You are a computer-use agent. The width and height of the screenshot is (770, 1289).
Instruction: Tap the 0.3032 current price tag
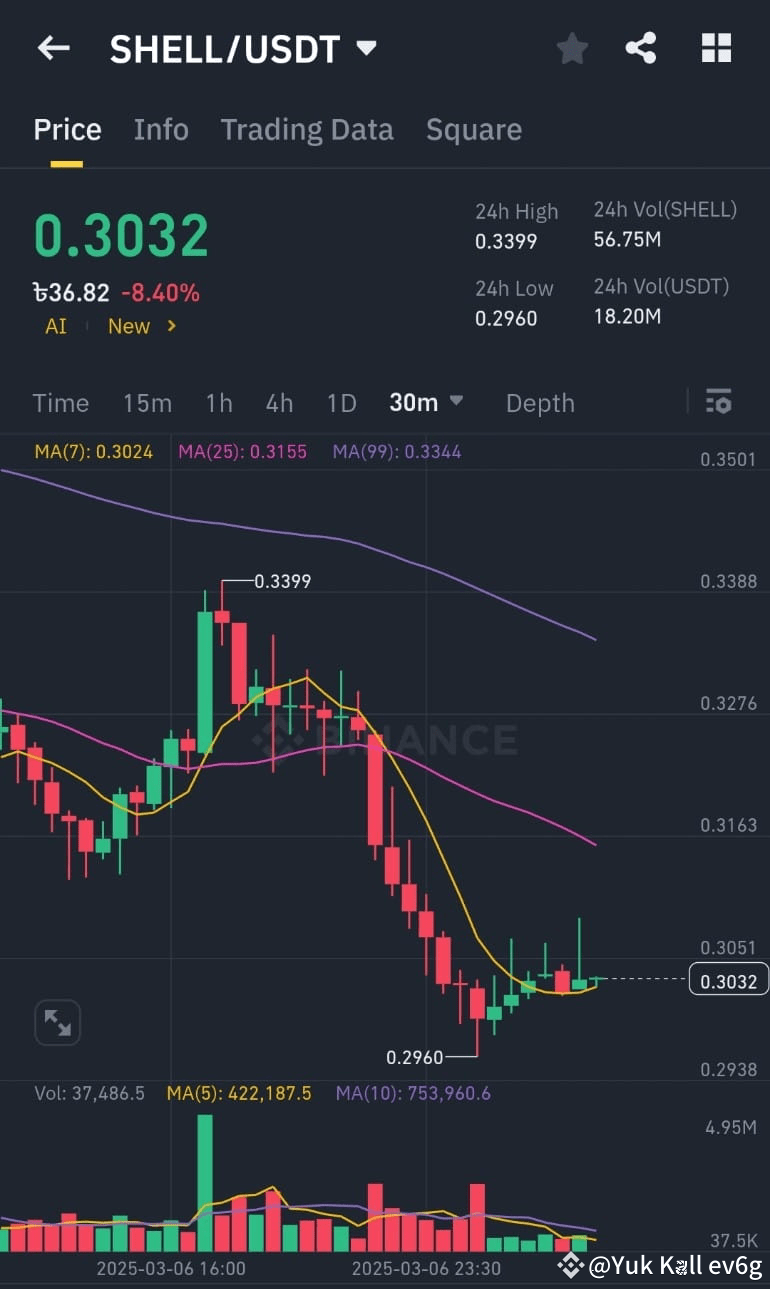(x=728, y=980)
